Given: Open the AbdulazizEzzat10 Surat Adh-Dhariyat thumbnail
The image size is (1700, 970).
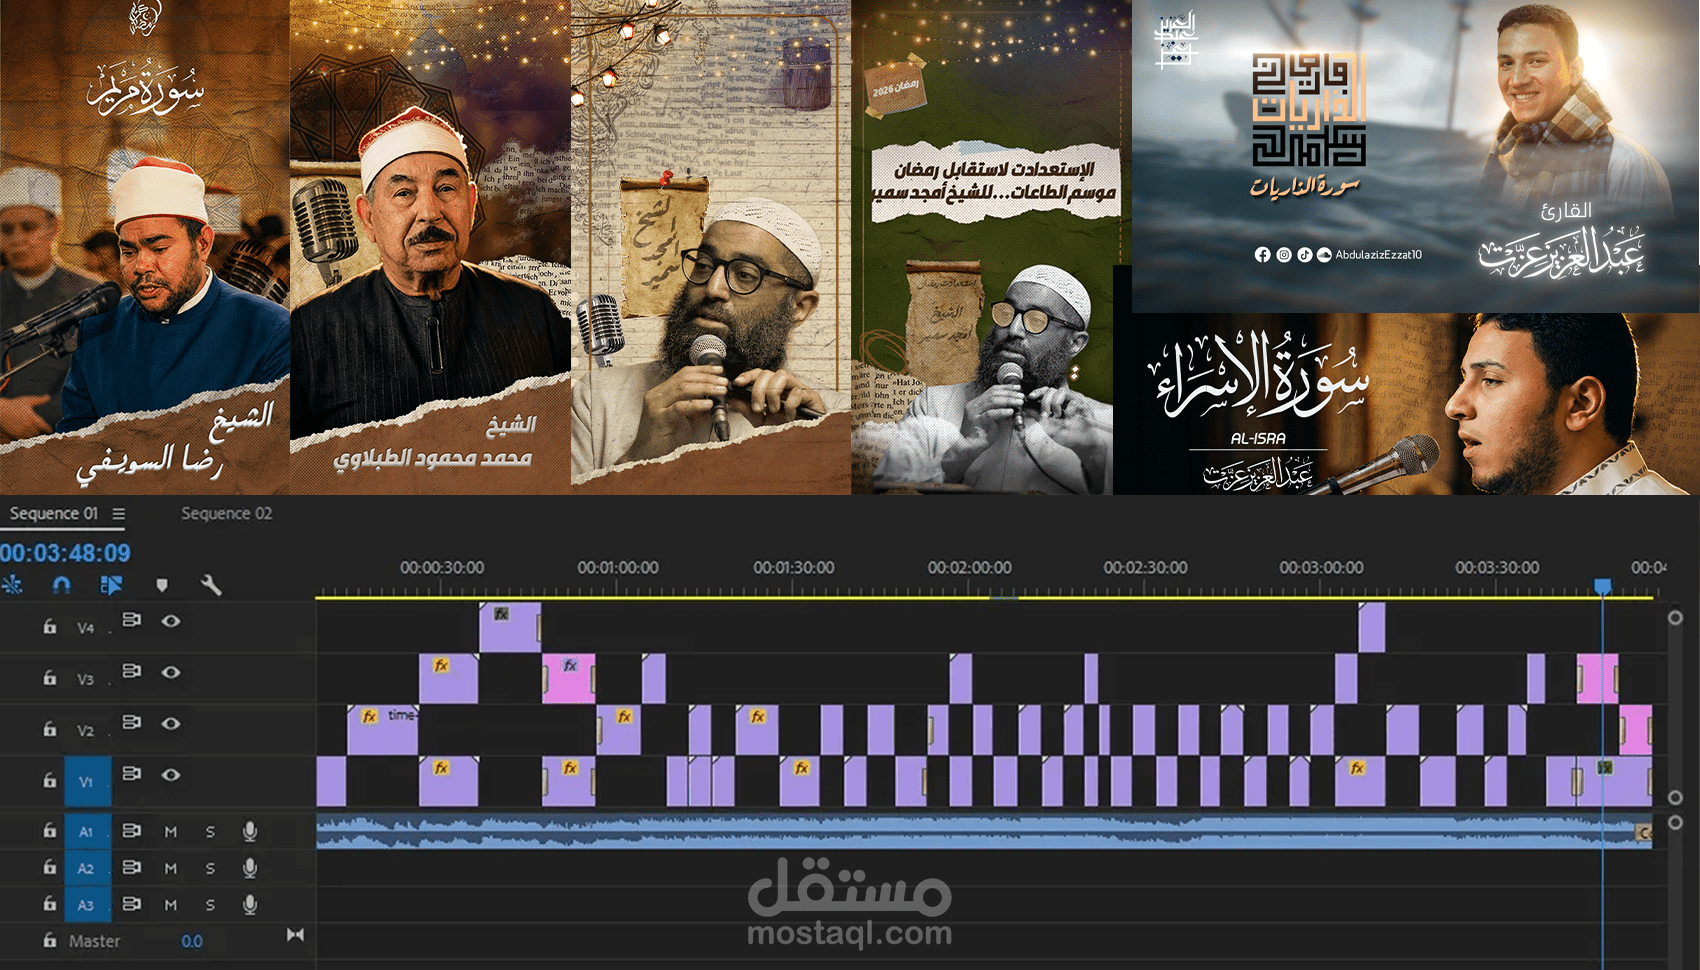Looking at the screenshot, I should (x=1416, y=156).
